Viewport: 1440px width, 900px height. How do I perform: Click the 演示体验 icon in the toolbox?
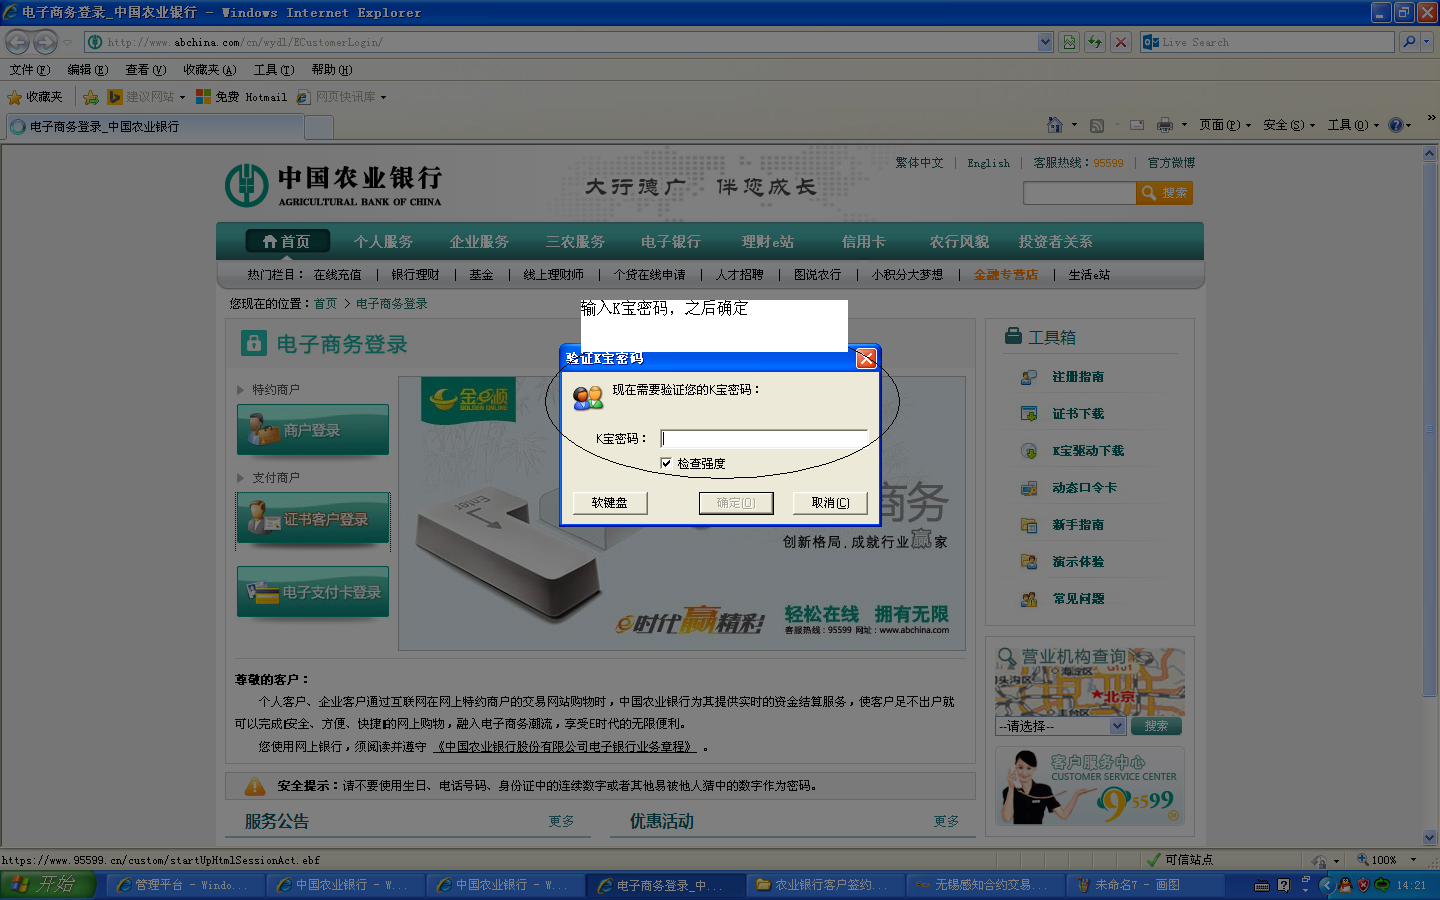1028,562
